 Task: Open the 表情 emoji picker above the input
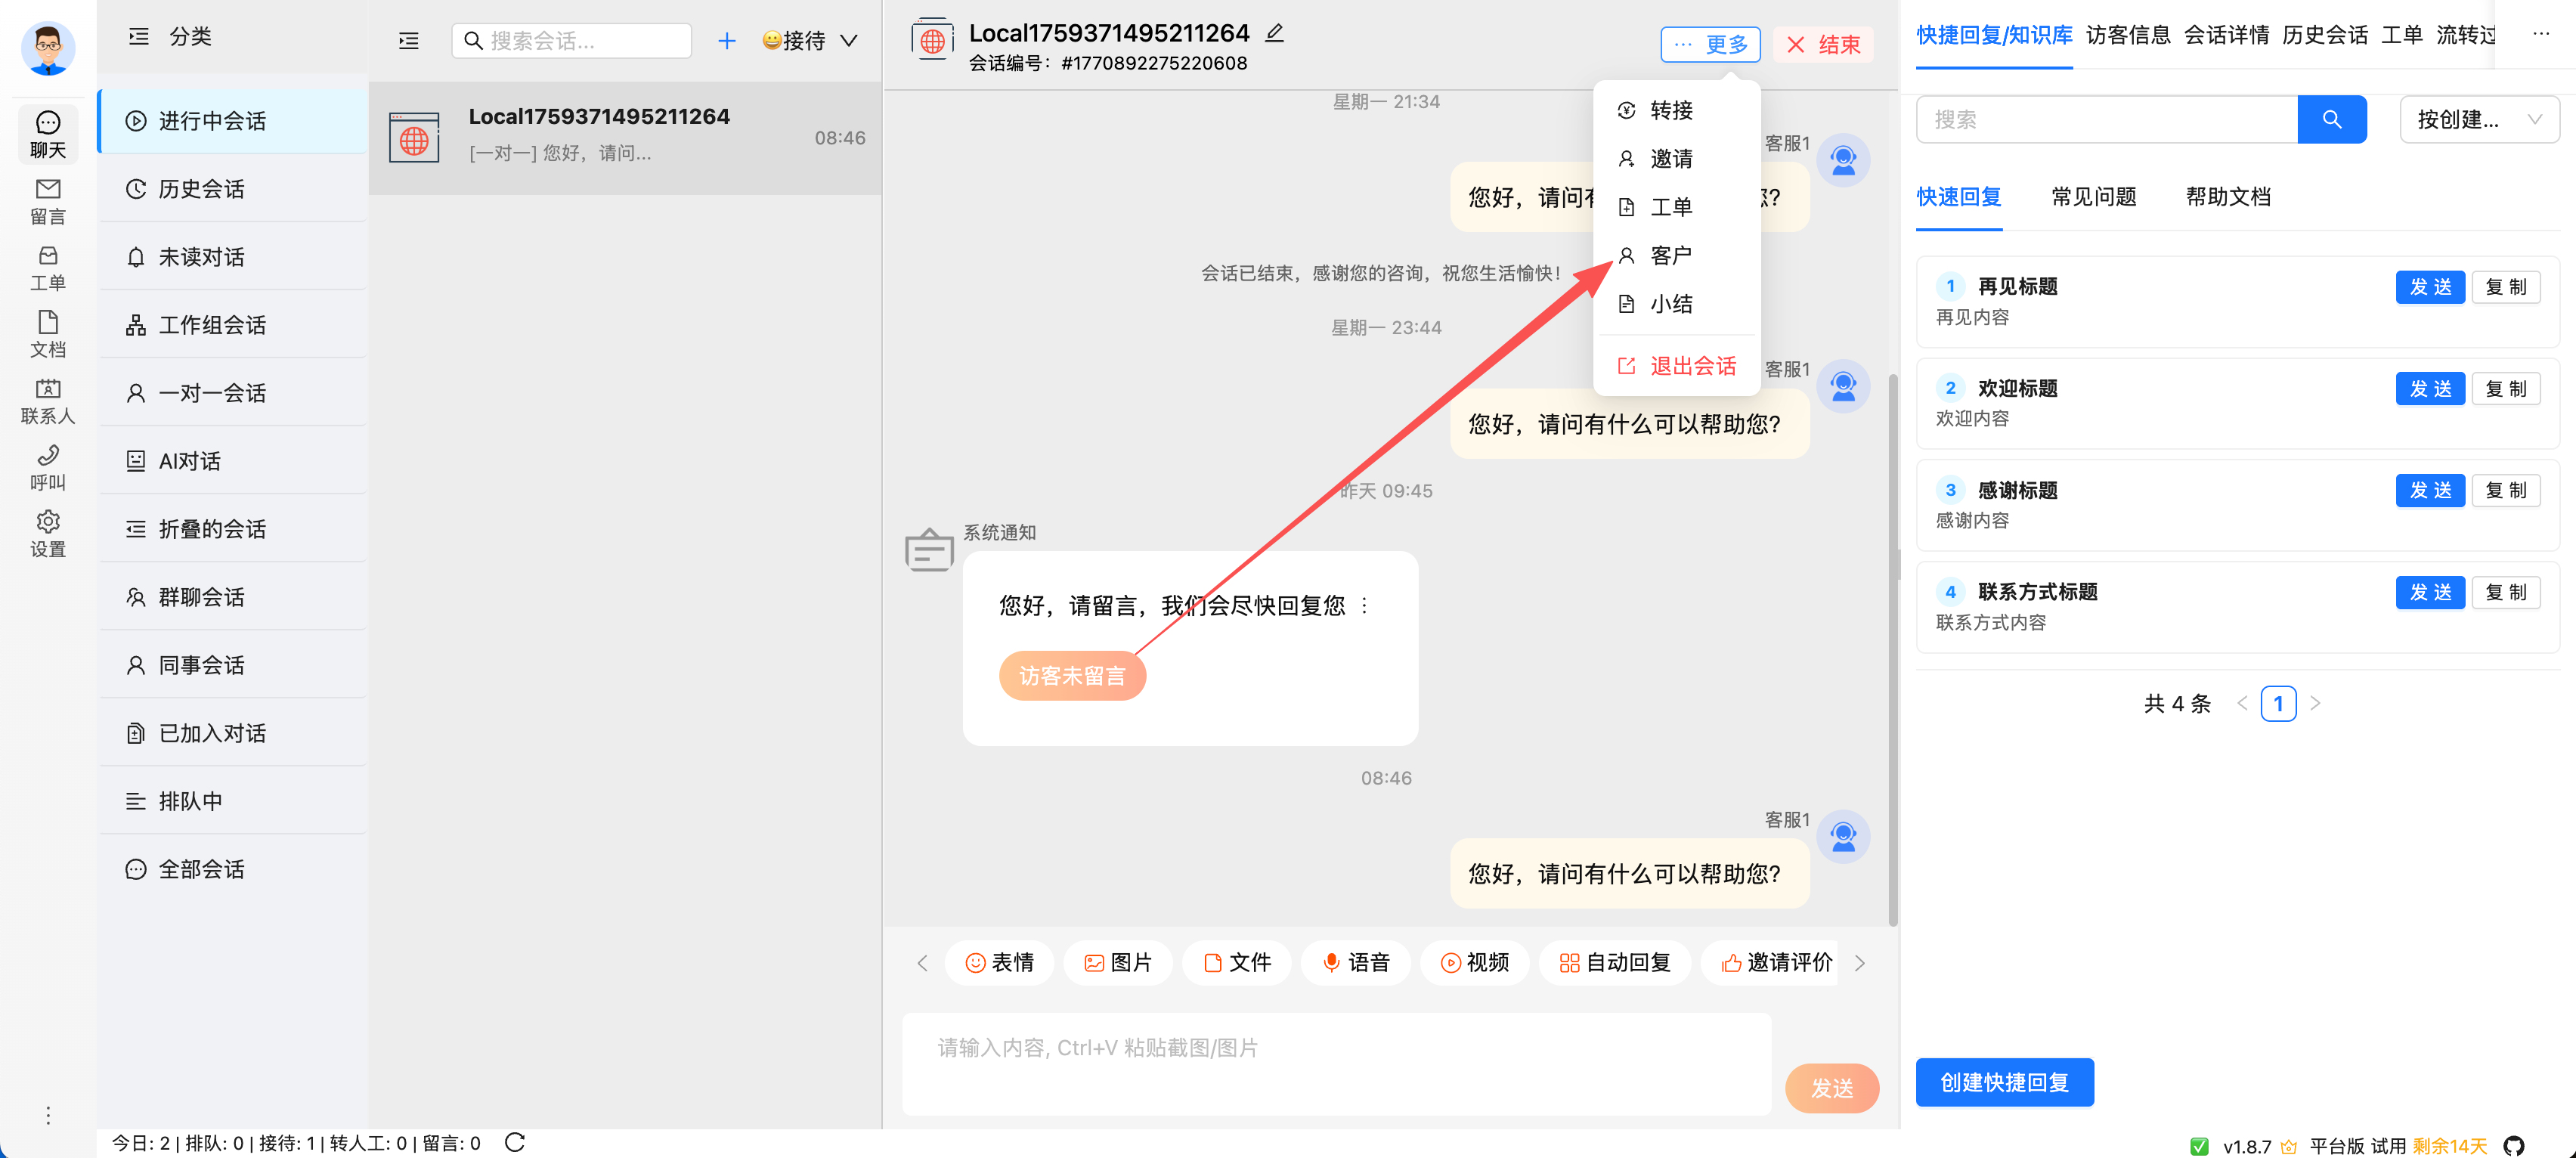point(999,962)
